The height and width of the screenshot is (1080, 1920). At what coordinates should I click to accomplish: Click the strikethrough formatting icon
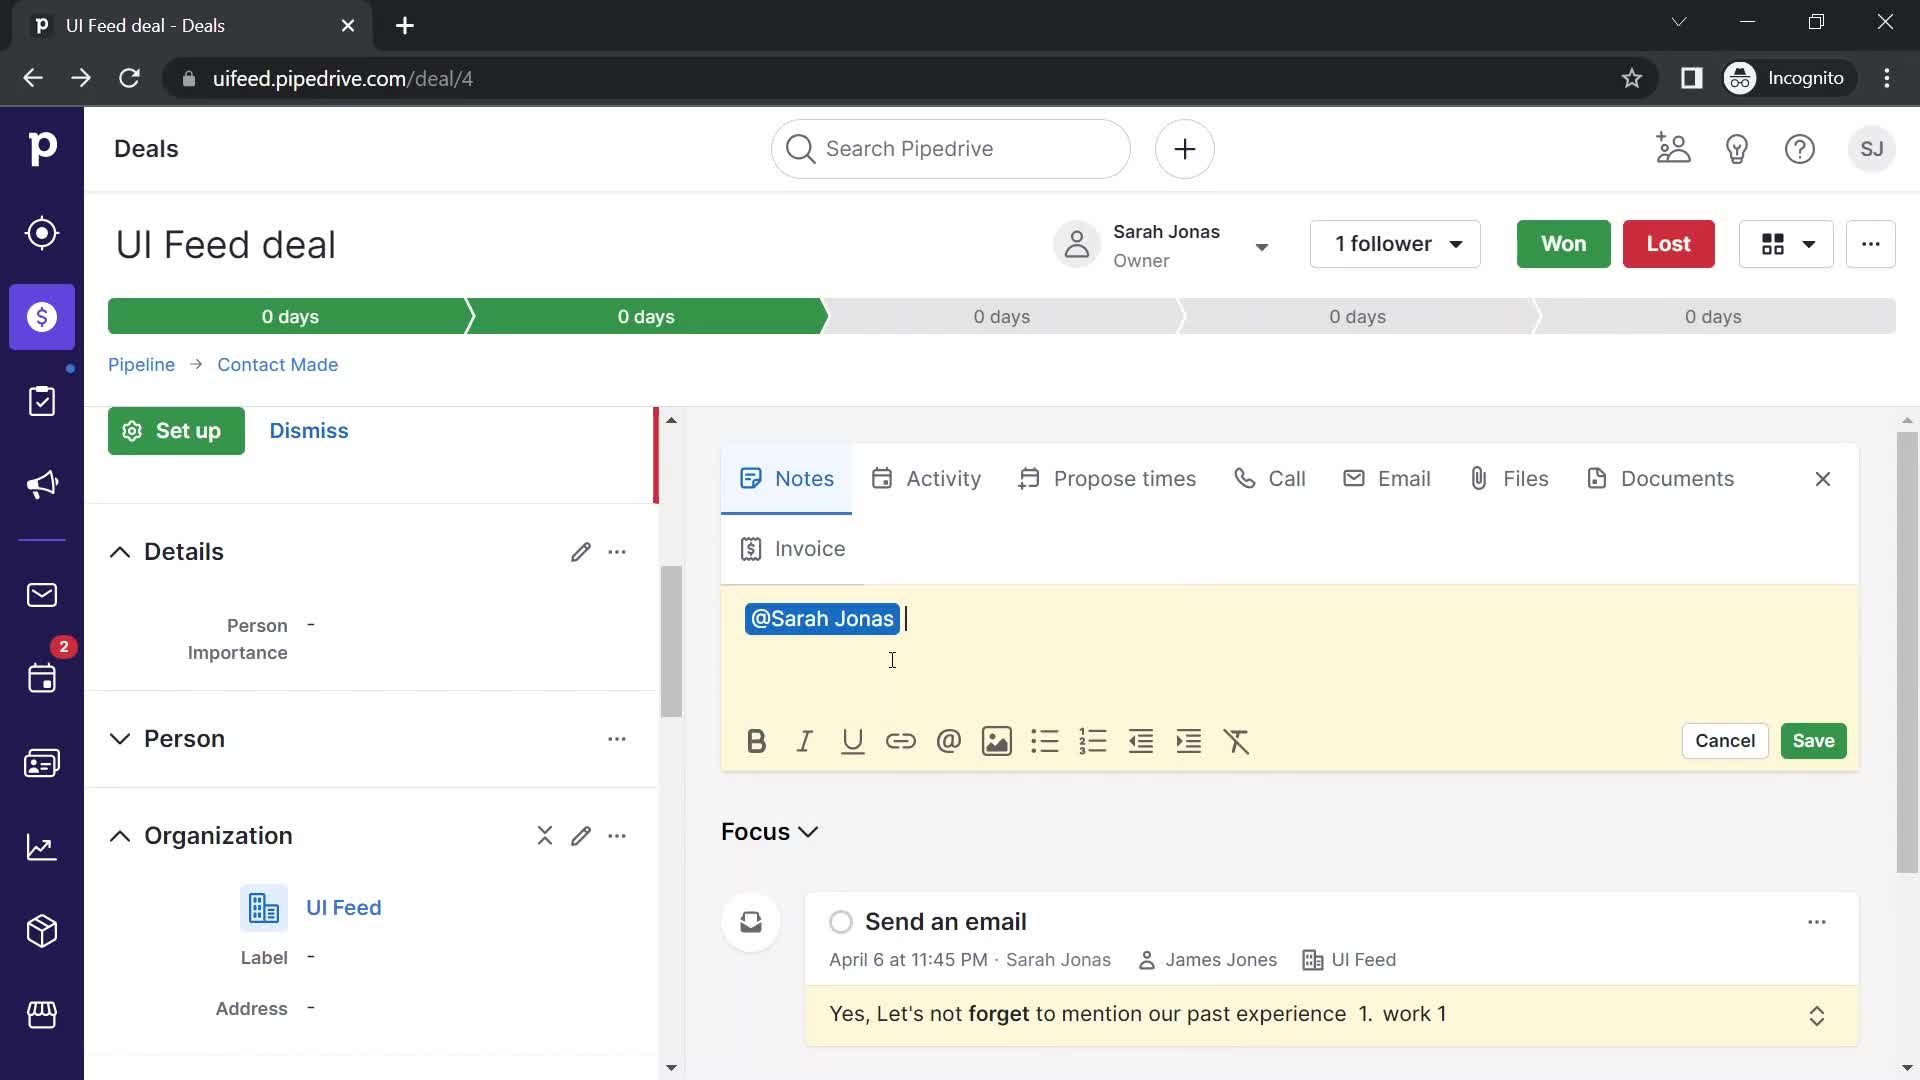[x=1237, y=740]
